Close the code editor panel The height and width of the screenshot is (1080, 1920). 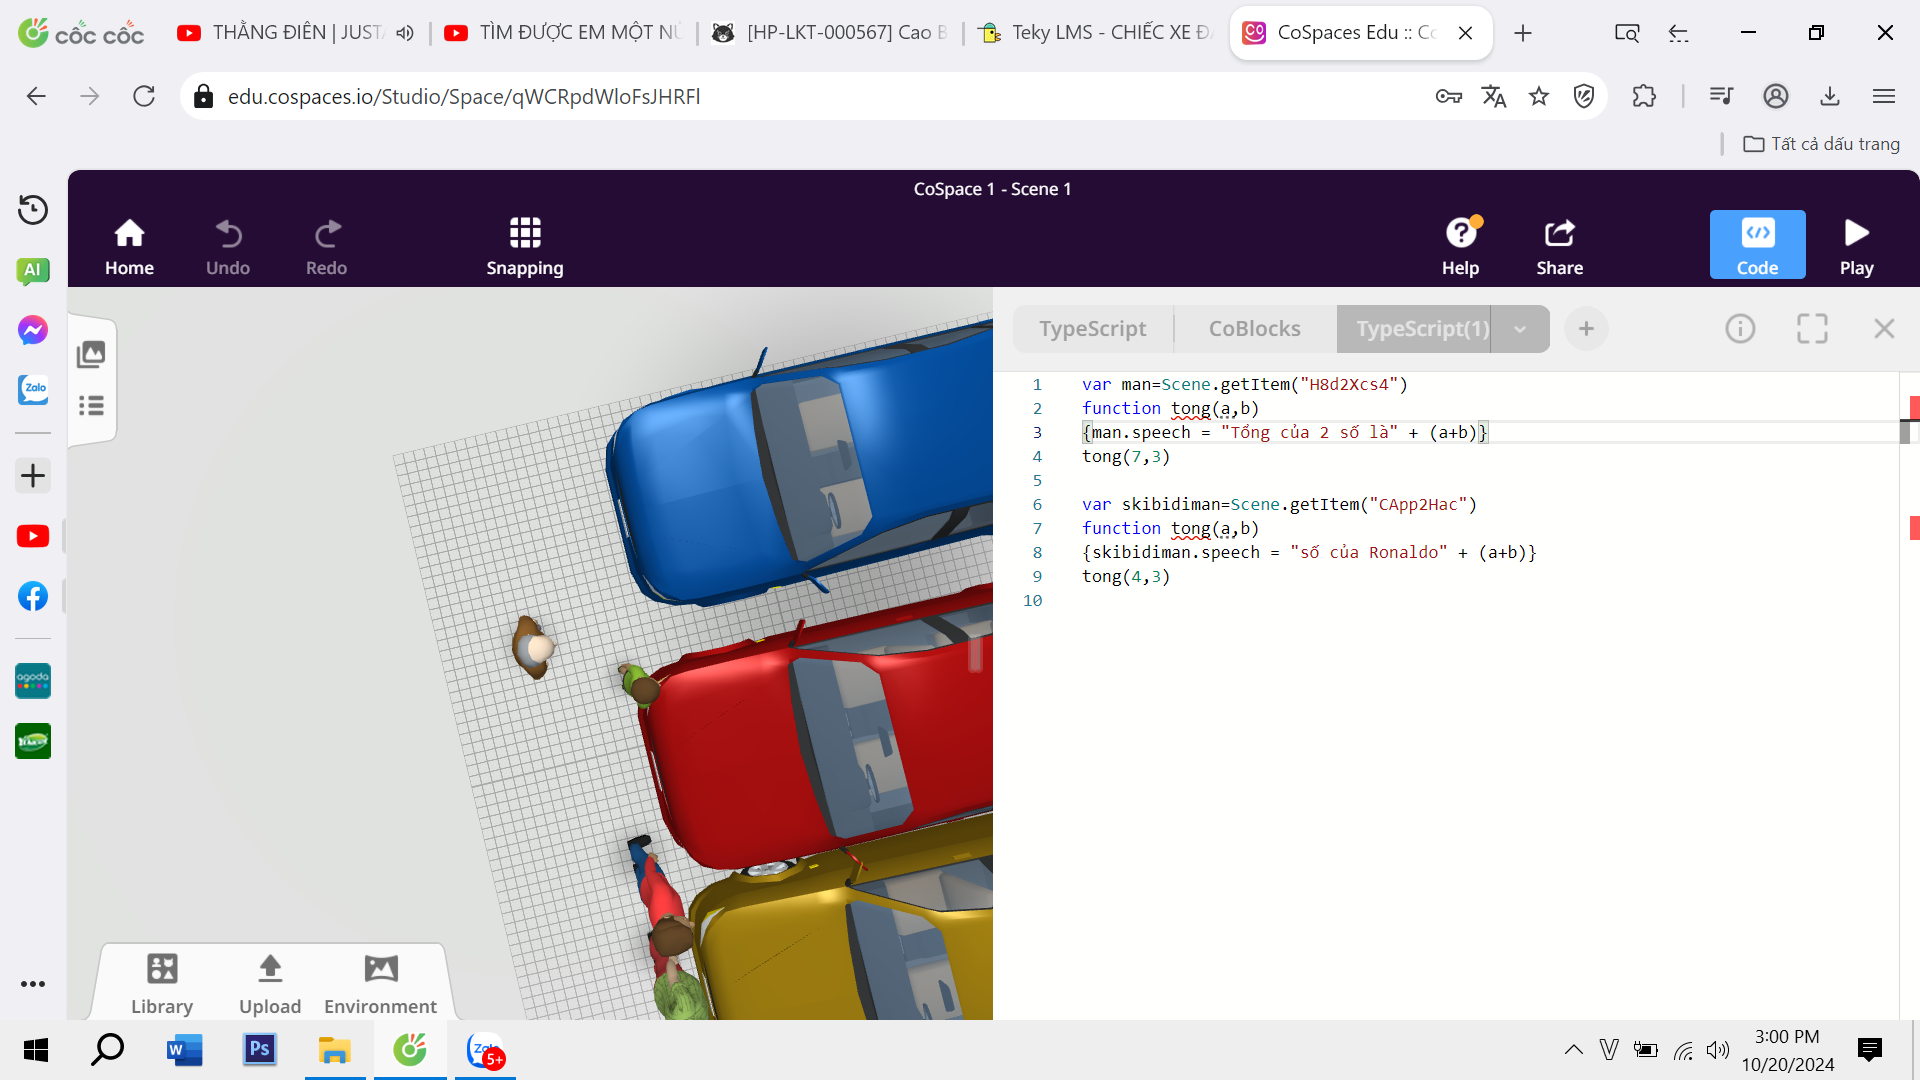(x=1884, y=328)
